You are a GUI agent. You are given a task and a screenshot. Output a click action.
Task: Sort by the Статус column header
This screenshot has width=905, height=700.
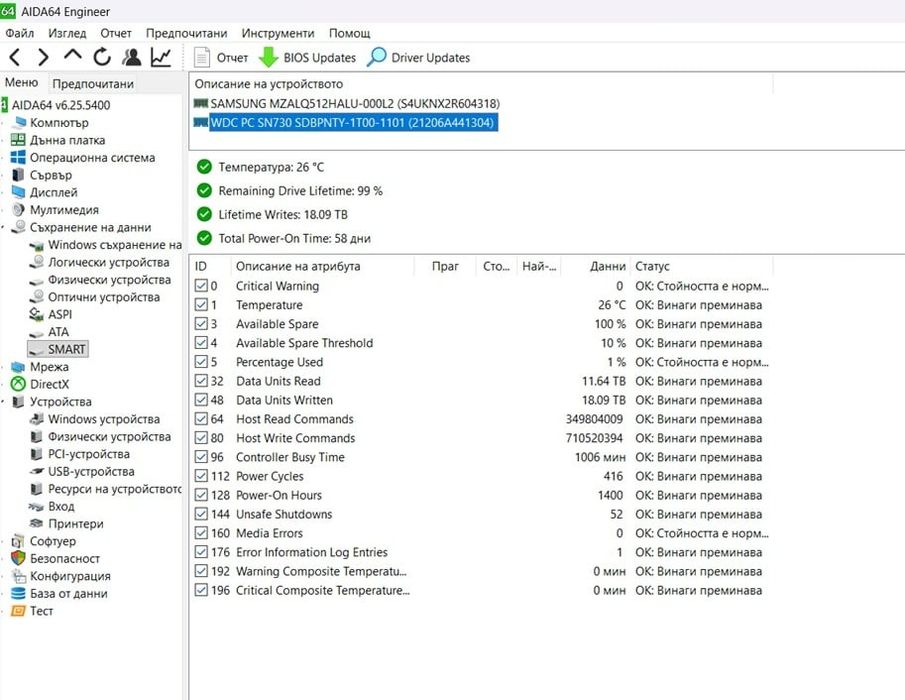(x=701, y=266)
